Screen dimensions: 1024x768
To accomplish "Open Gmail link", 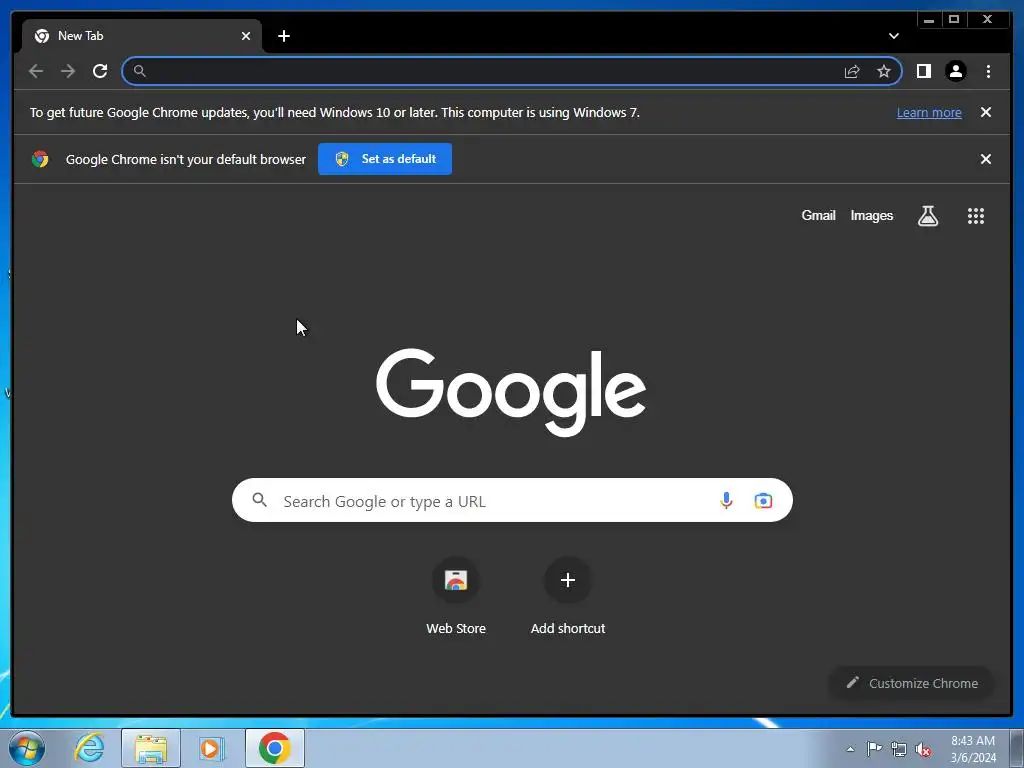I will (818, 216).
